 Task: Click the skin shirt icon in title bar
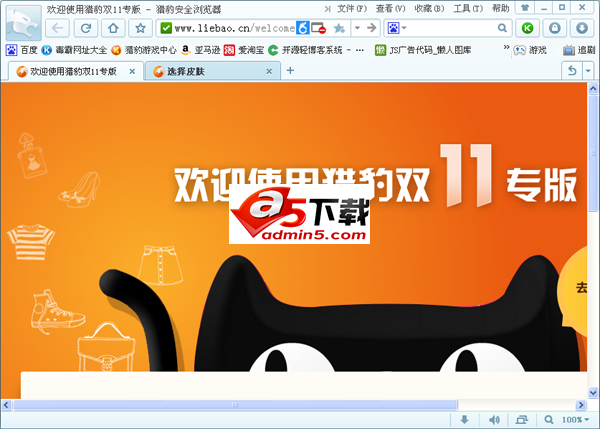(x=525, y=8)
